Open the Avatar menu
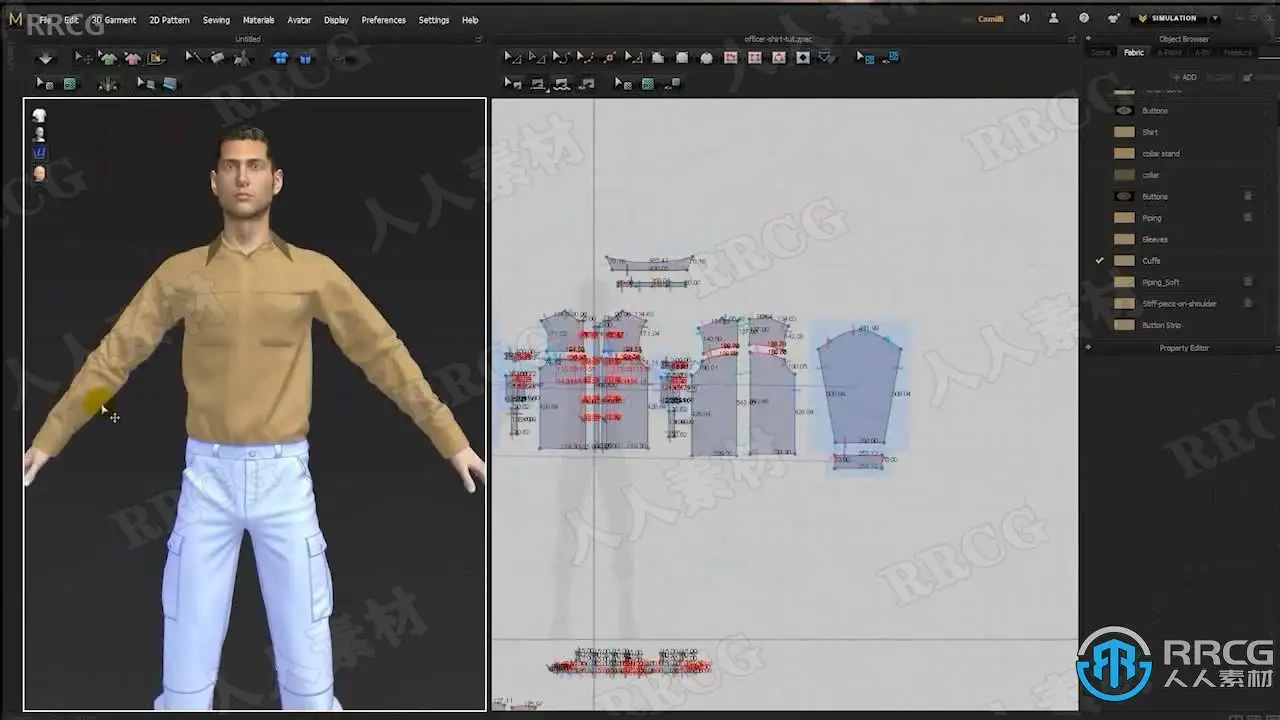The height and width of the screenshot is (720, 1280). [x=299, y=20]
